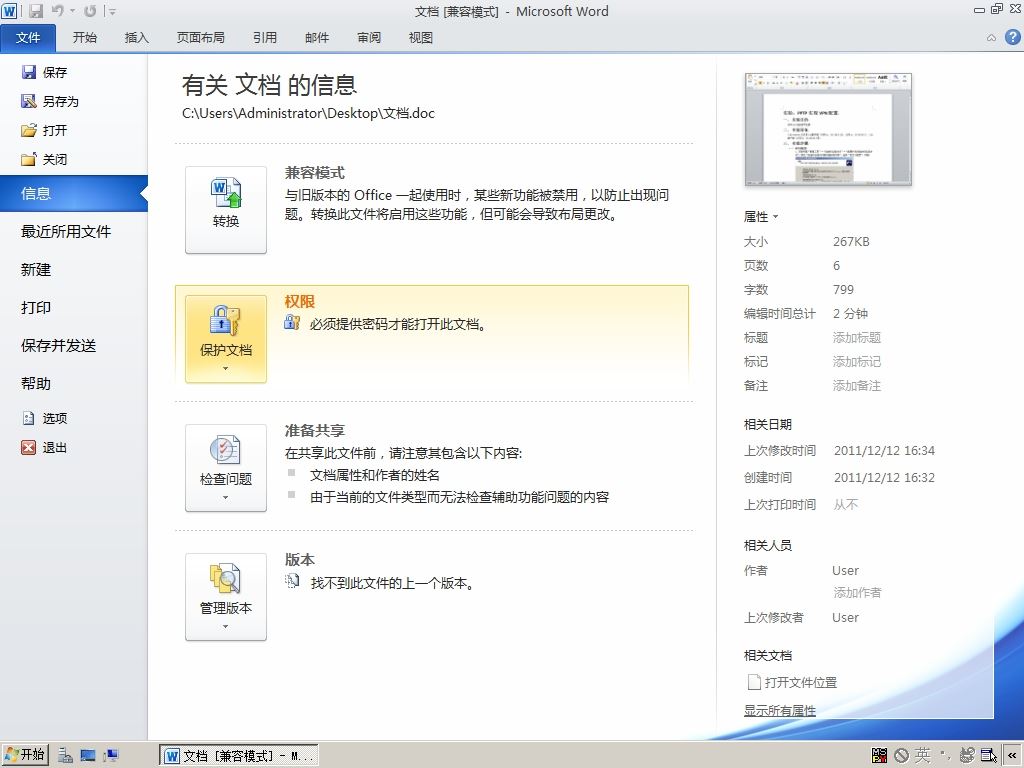Screen dimensions: 1024x768
Task: Click the first quick launch icon after 开始
Action: tap(65, 756)
